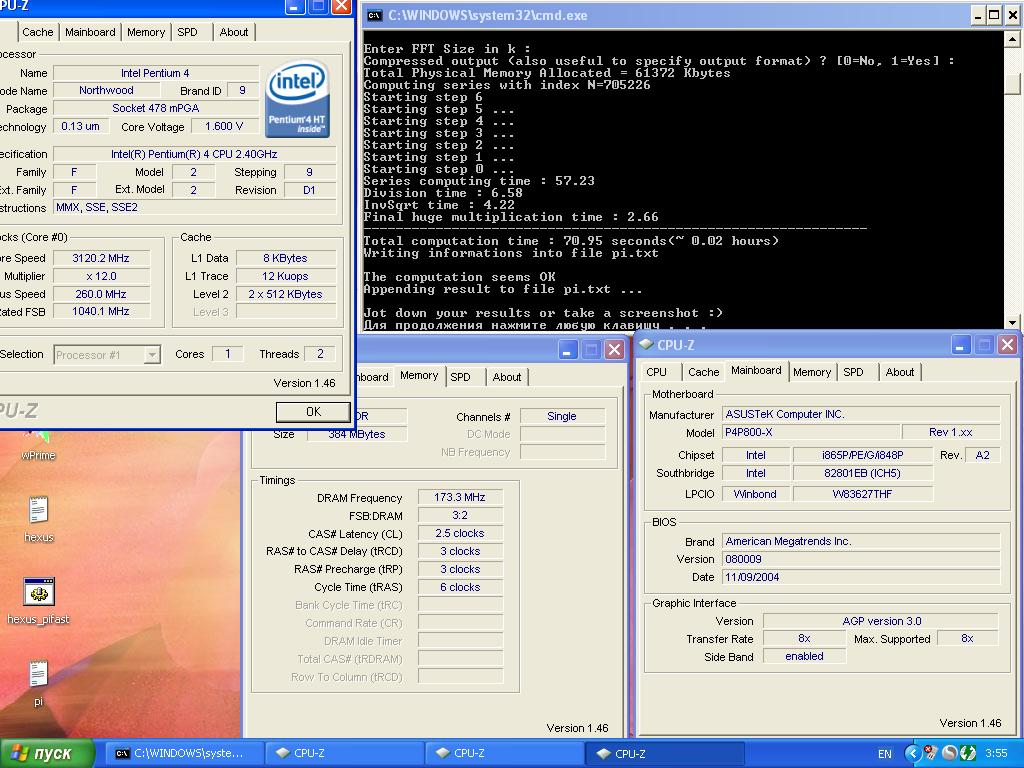
Task: Click the AGP version 3.0 field
Action: coord(881,621)
